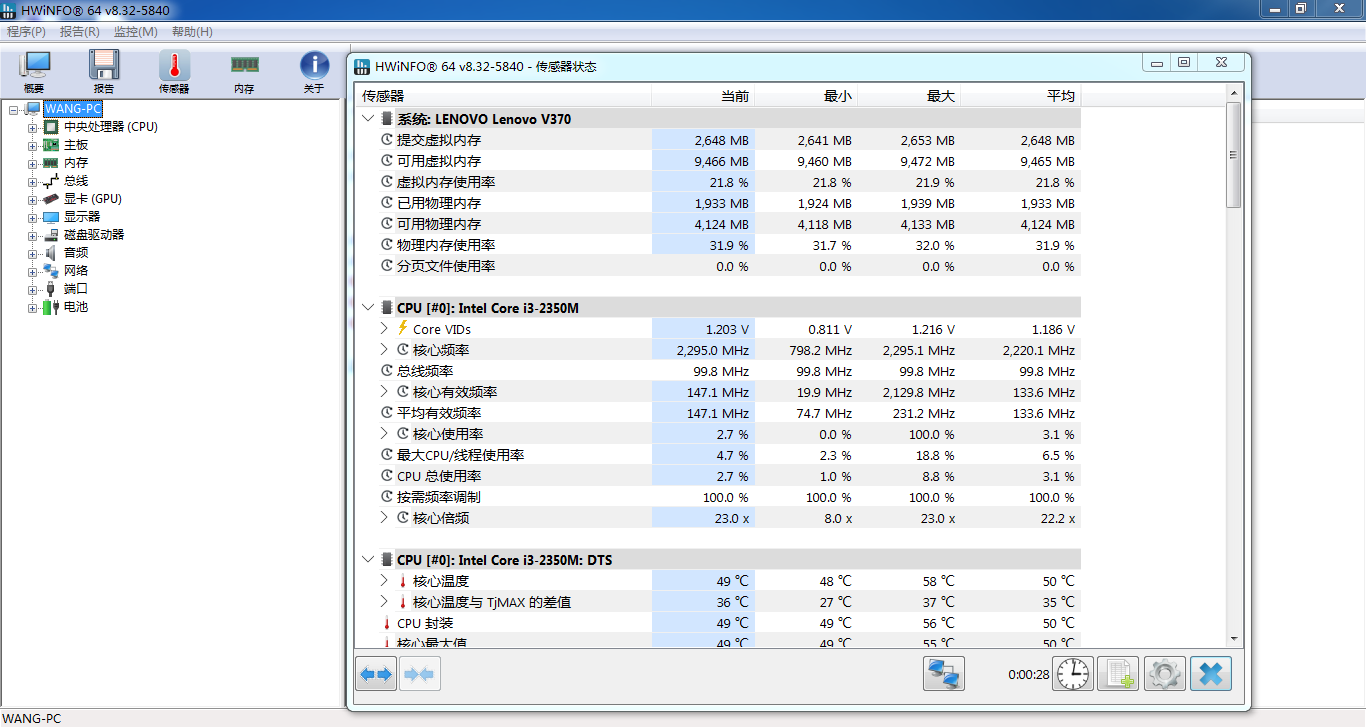Select the CPU 总使用率 sensor row label
The height and width of the screenshot is (728, 1366).
(439, 476)
